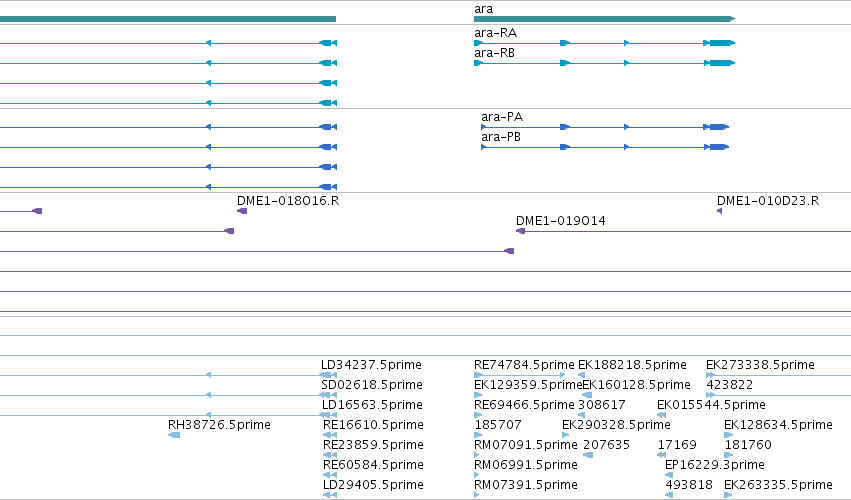Select the ara-PB protein label
This screenshot has height=500, width=851.
pos(501,137)
